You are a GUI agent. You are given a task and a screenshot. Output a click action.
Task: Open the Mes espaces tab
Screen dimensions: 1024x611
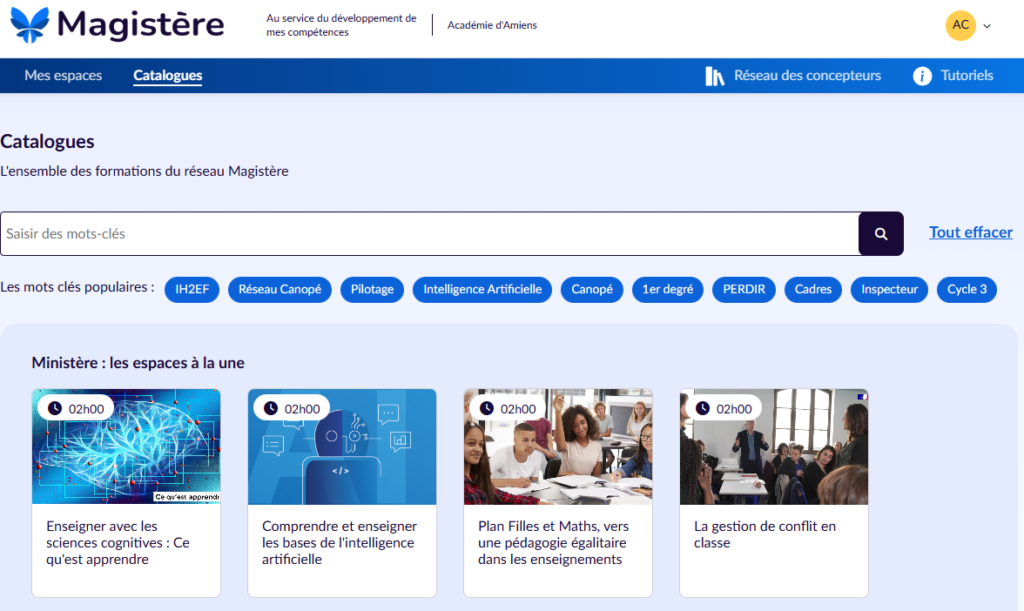point(63,76)
